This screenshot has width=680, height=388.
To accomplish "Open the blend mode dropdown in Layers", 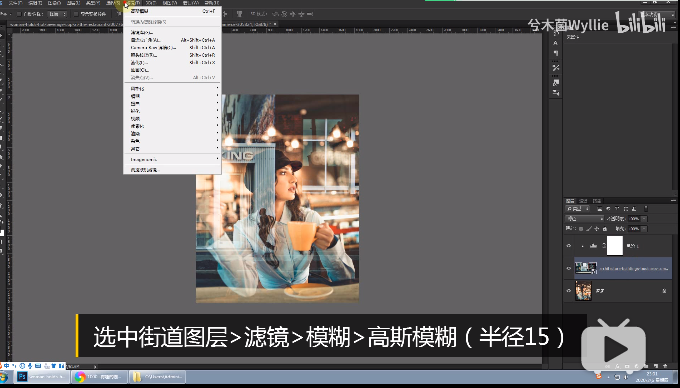I will [585, 218].
